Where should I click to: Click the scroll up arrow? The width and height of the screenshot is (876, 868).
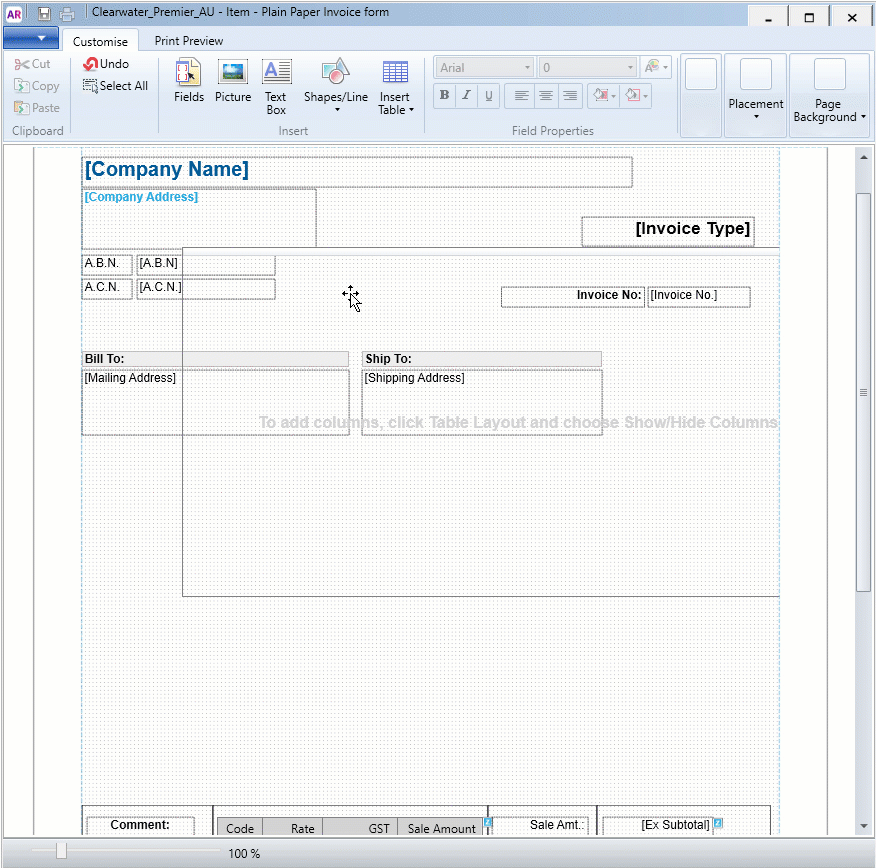(x=863, y=158)
